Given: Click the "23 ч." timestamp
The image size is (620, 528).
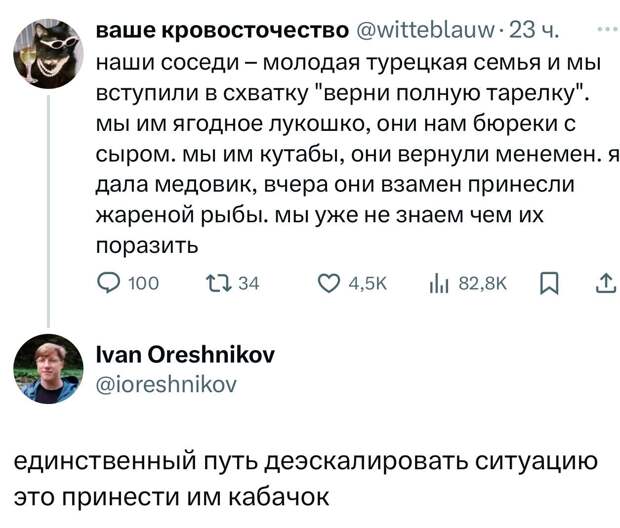Looking at the screenshot, I should tap(539, 29).
